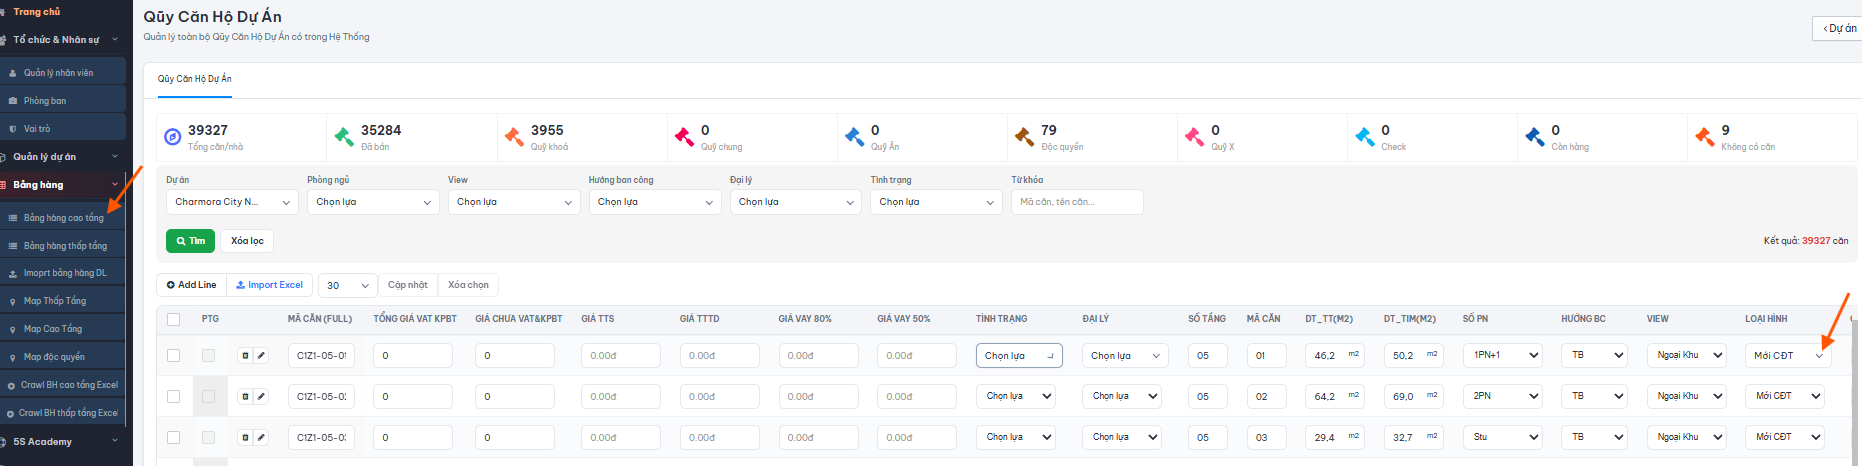This screenshot has height=466, width=1862.
Task: Click the light-blue Check stat icon
Action: click(1364, 137)
